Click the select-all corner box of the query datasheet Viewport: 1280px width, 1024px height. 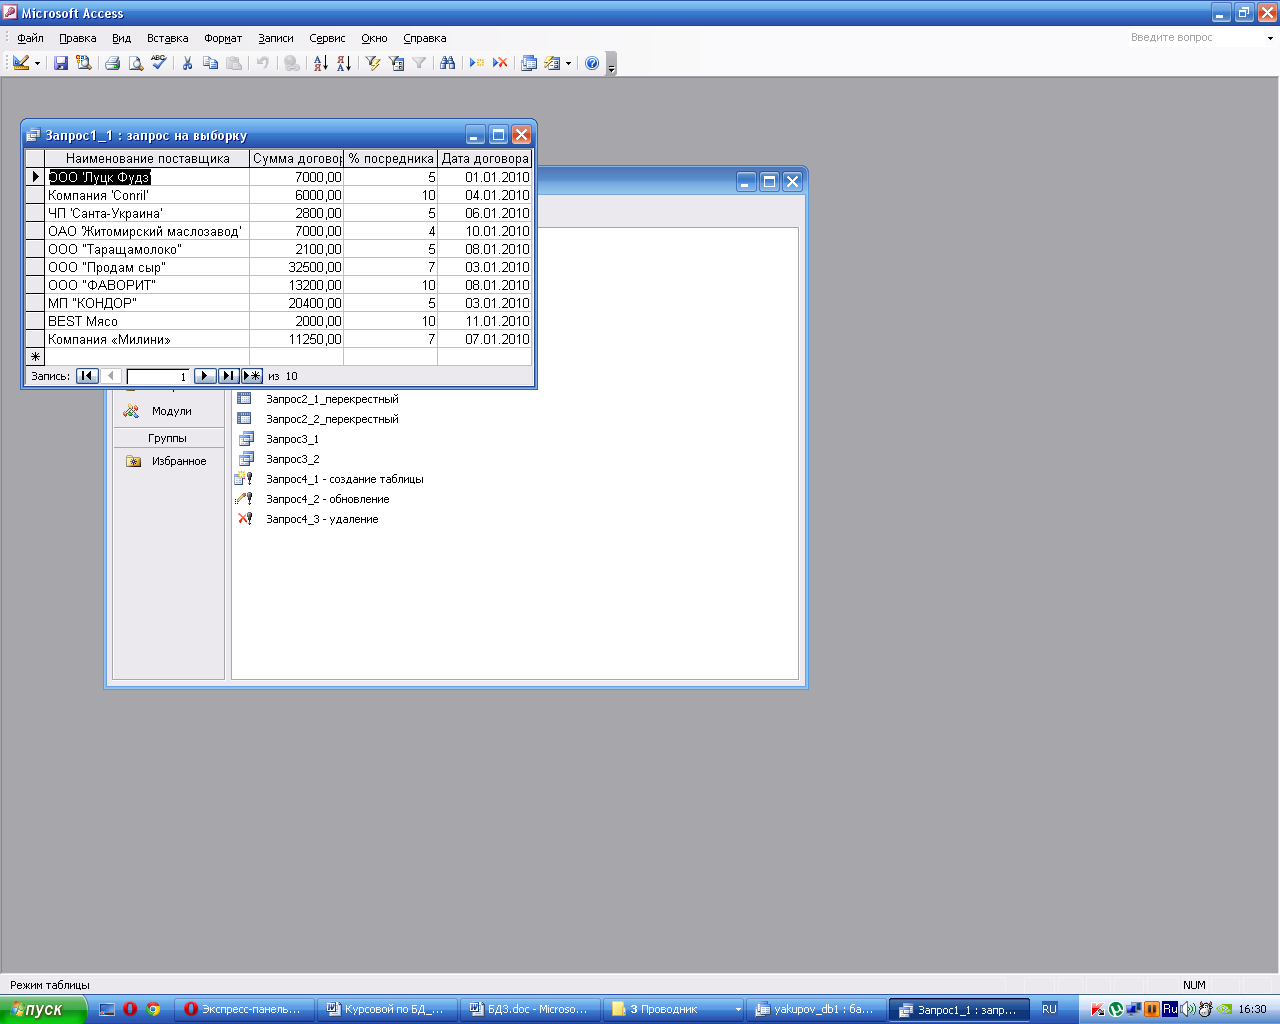[x=35, y=158]
